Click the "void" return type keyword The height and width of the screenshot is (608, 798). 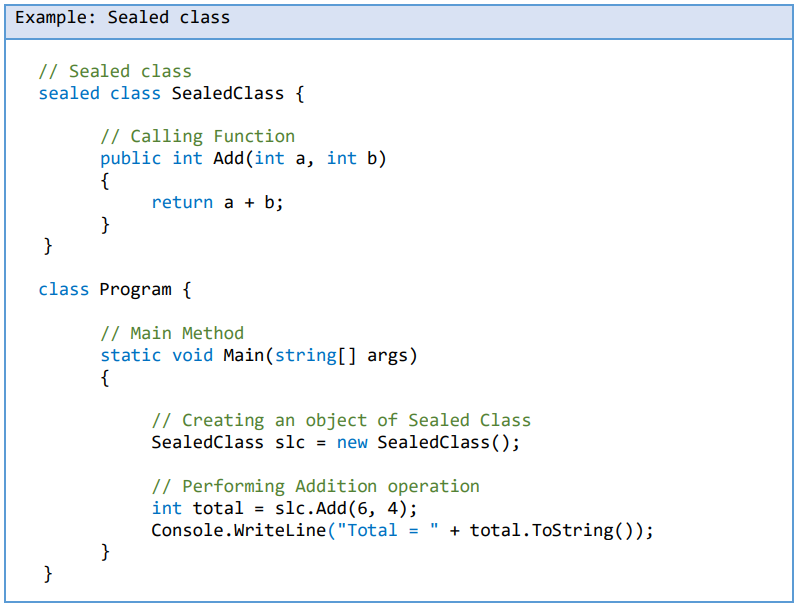[x=192, y=355]
